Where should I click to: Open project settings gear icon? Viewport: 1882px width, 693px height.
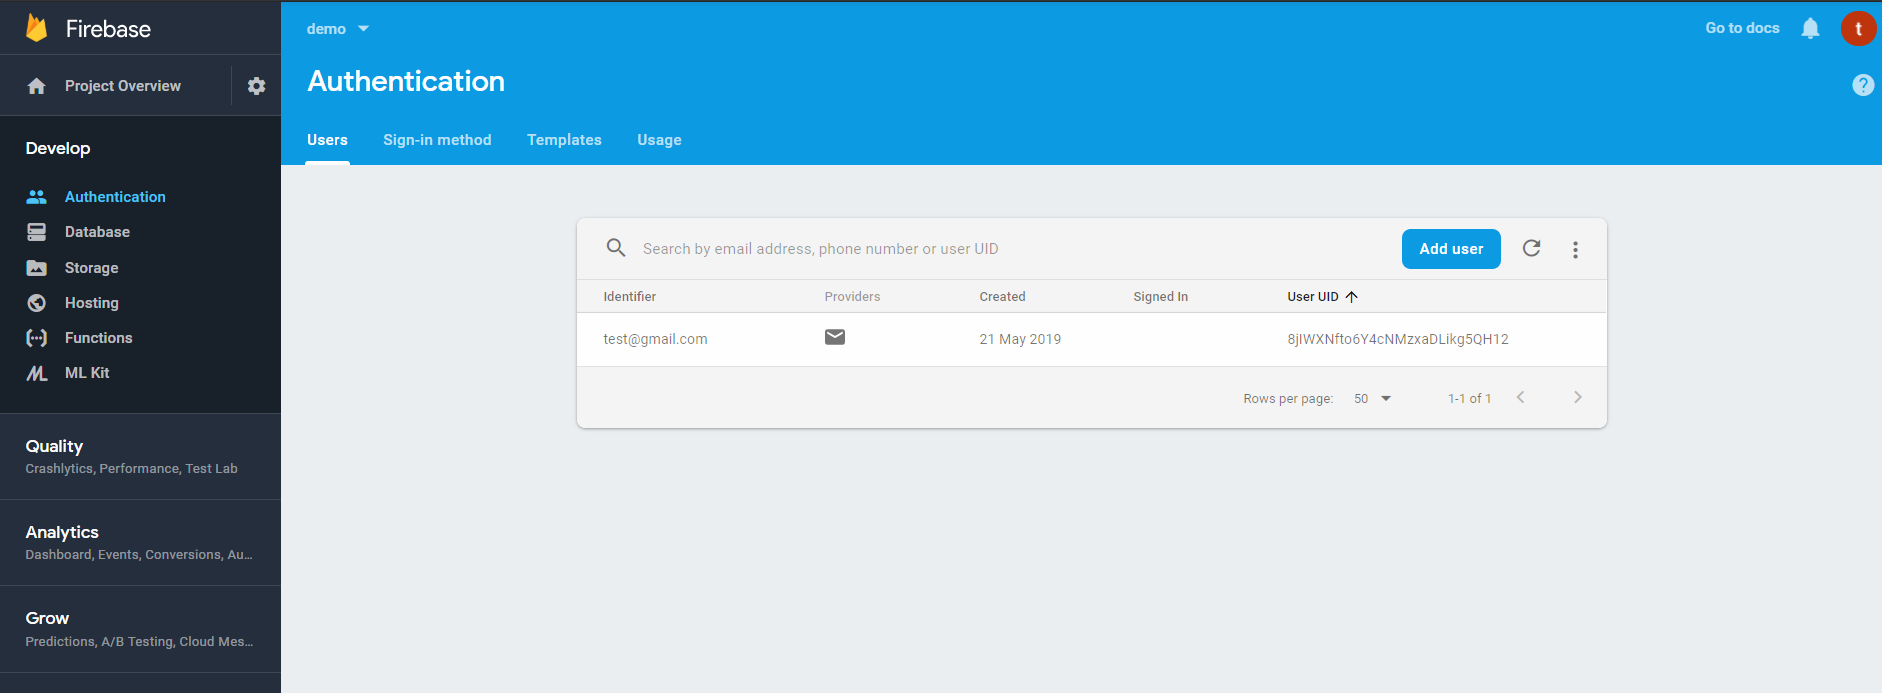256,86
